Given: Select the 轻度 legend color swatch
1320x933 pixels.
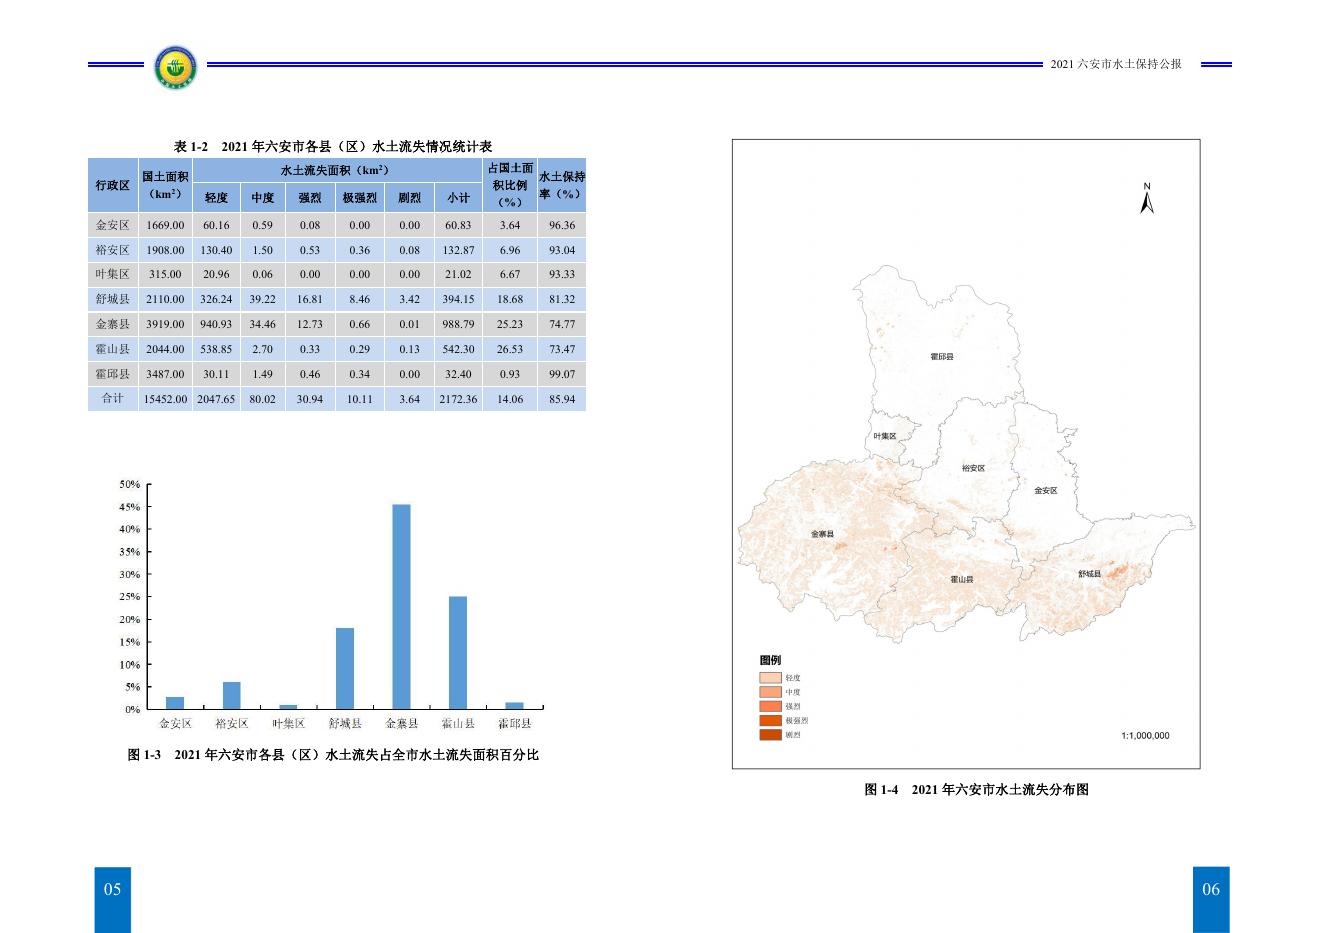Looking at the screenshot, I should (x=770, y=677).
